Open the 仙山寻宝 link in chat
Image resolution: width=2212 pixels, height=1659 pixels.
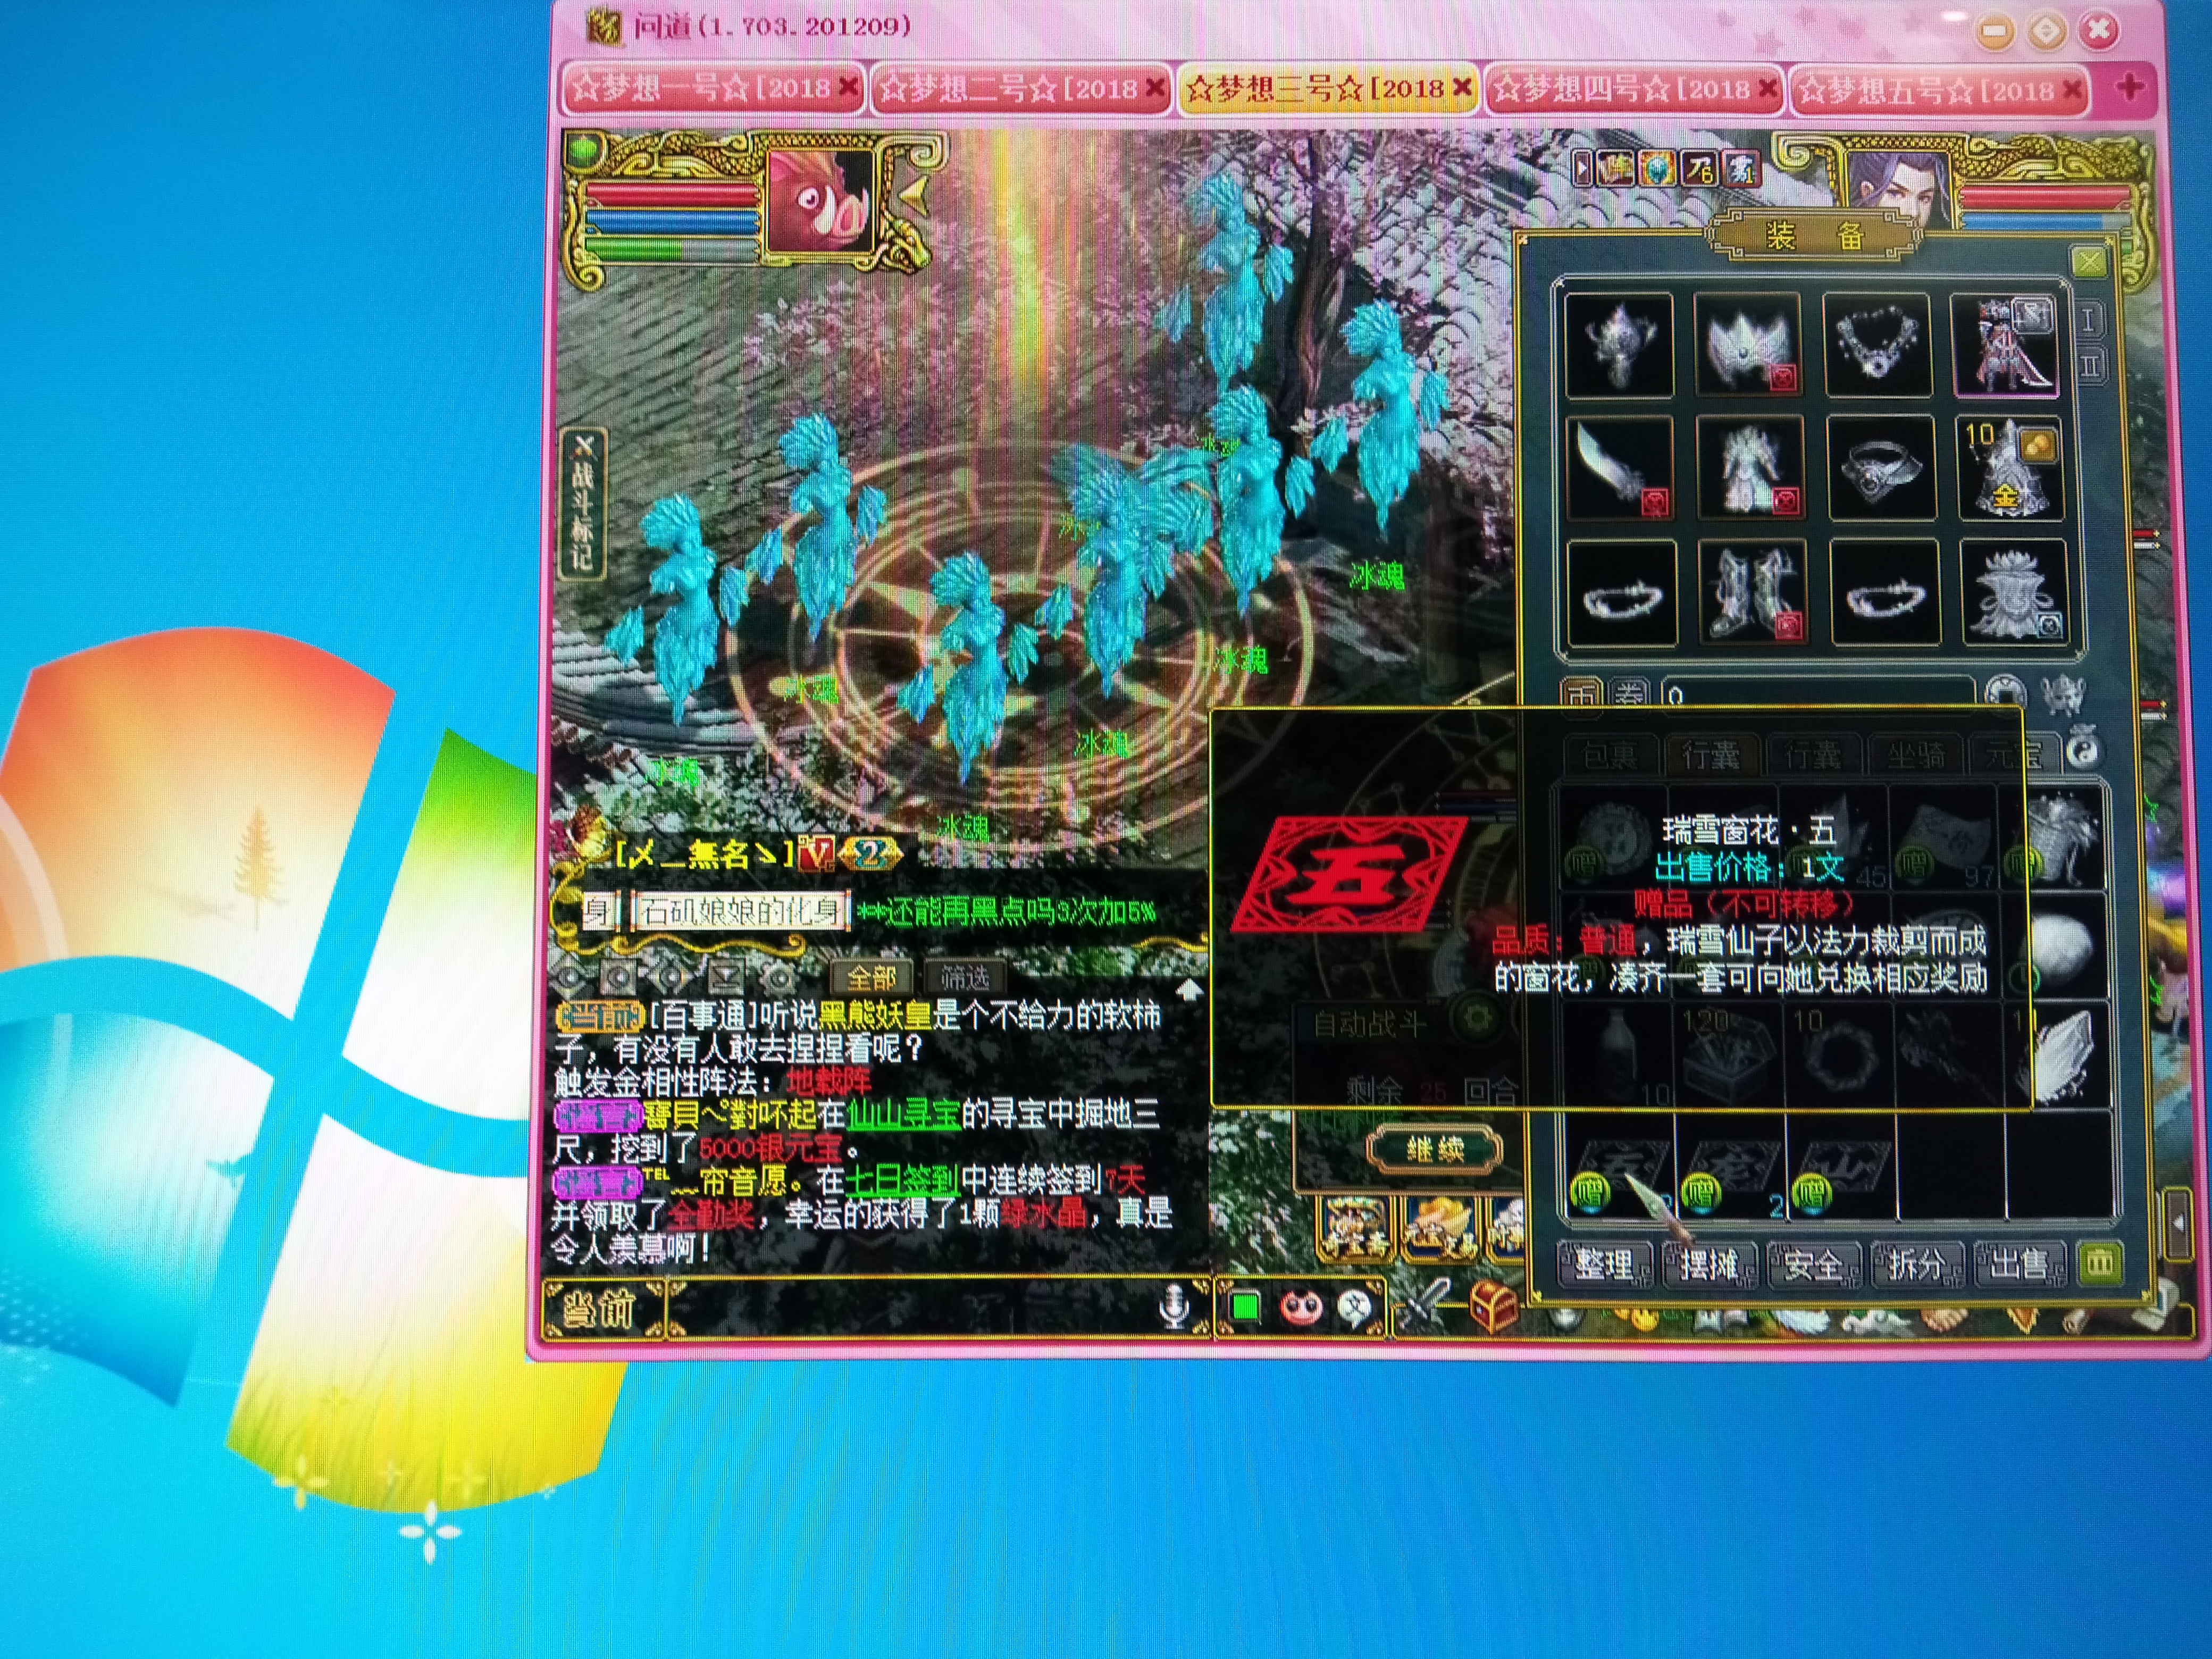point(903,1115)
